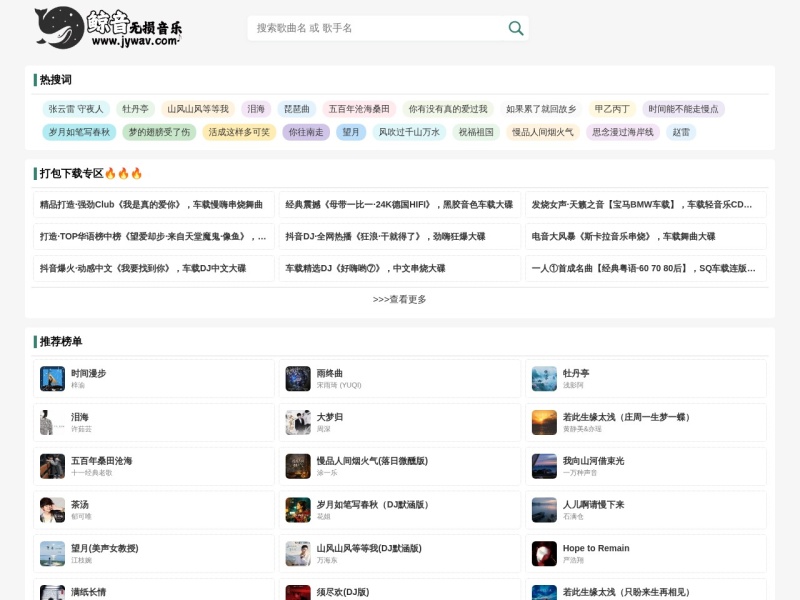800x600 pixels.
Task: Open album cover for 人儿啊请慢下来
Action: point(544,510)
